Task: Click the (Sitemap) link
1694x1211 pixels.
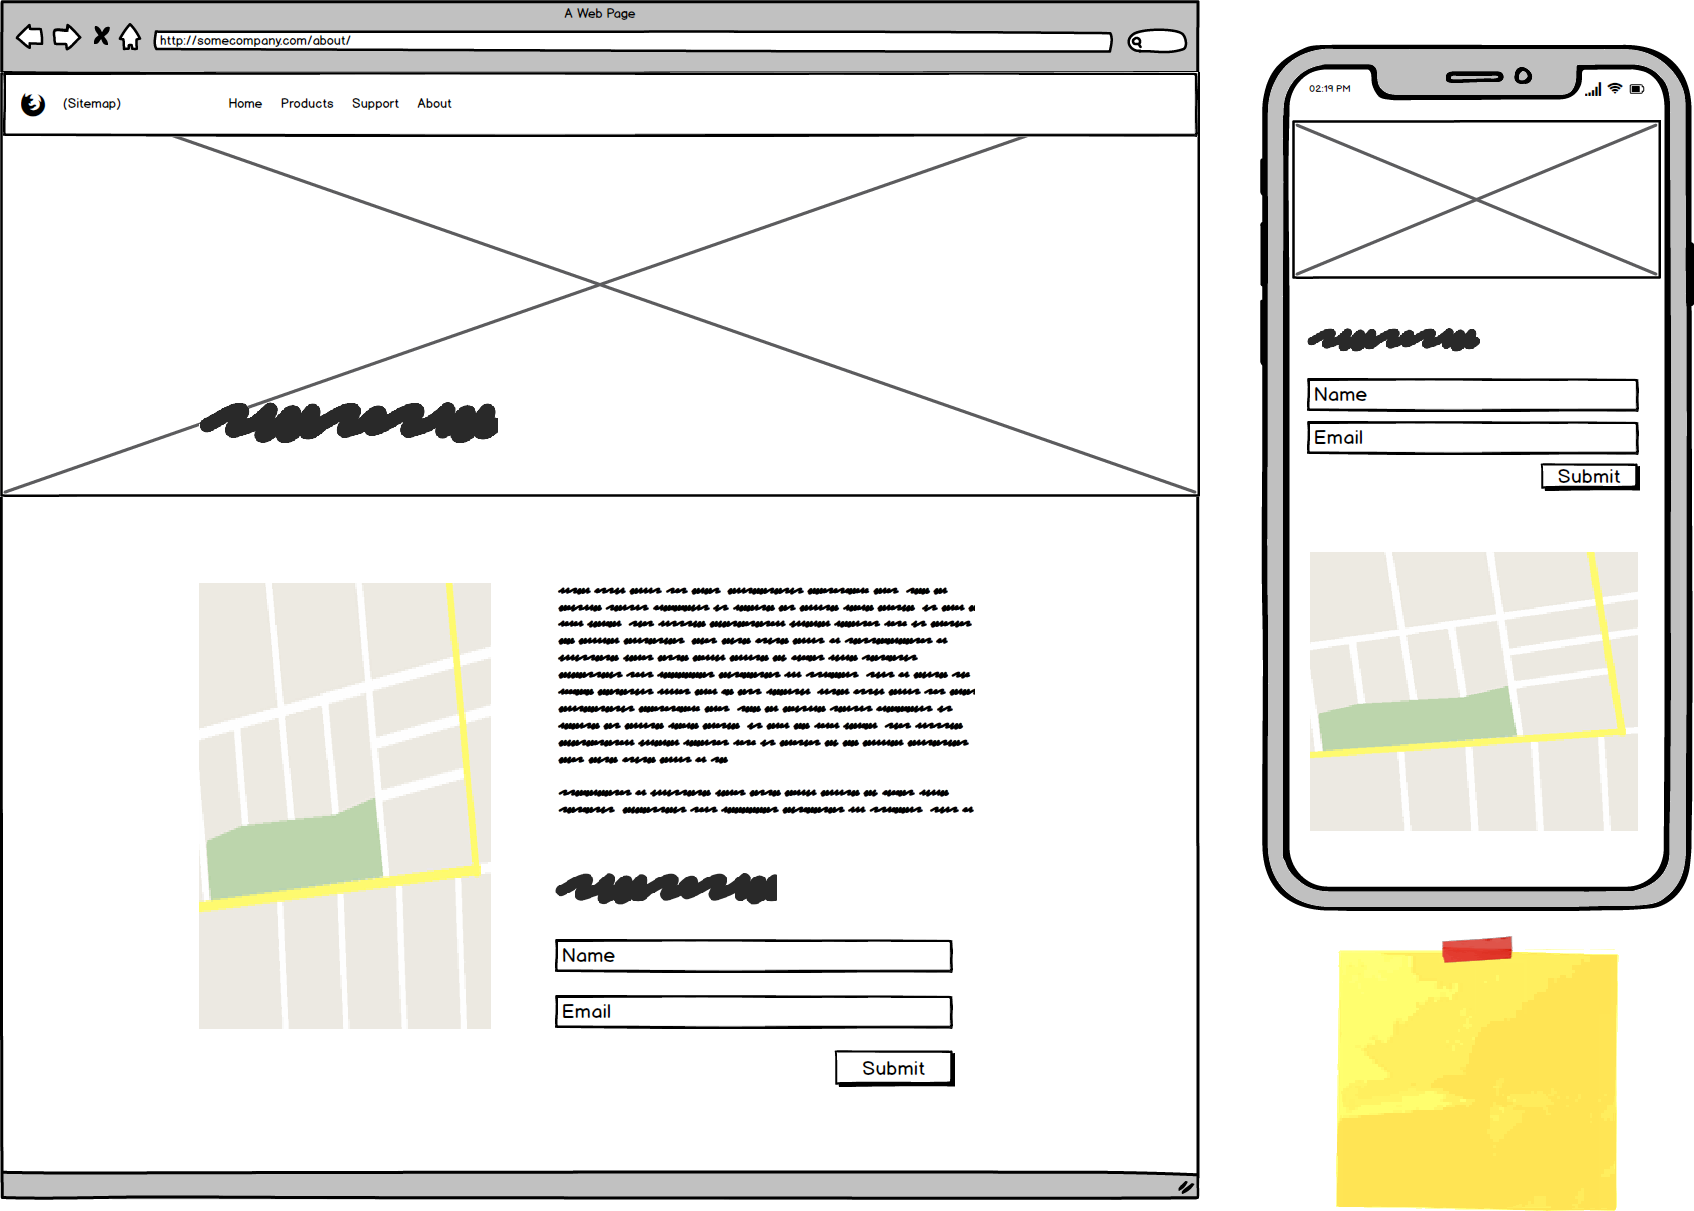Action: coord(92,104)
